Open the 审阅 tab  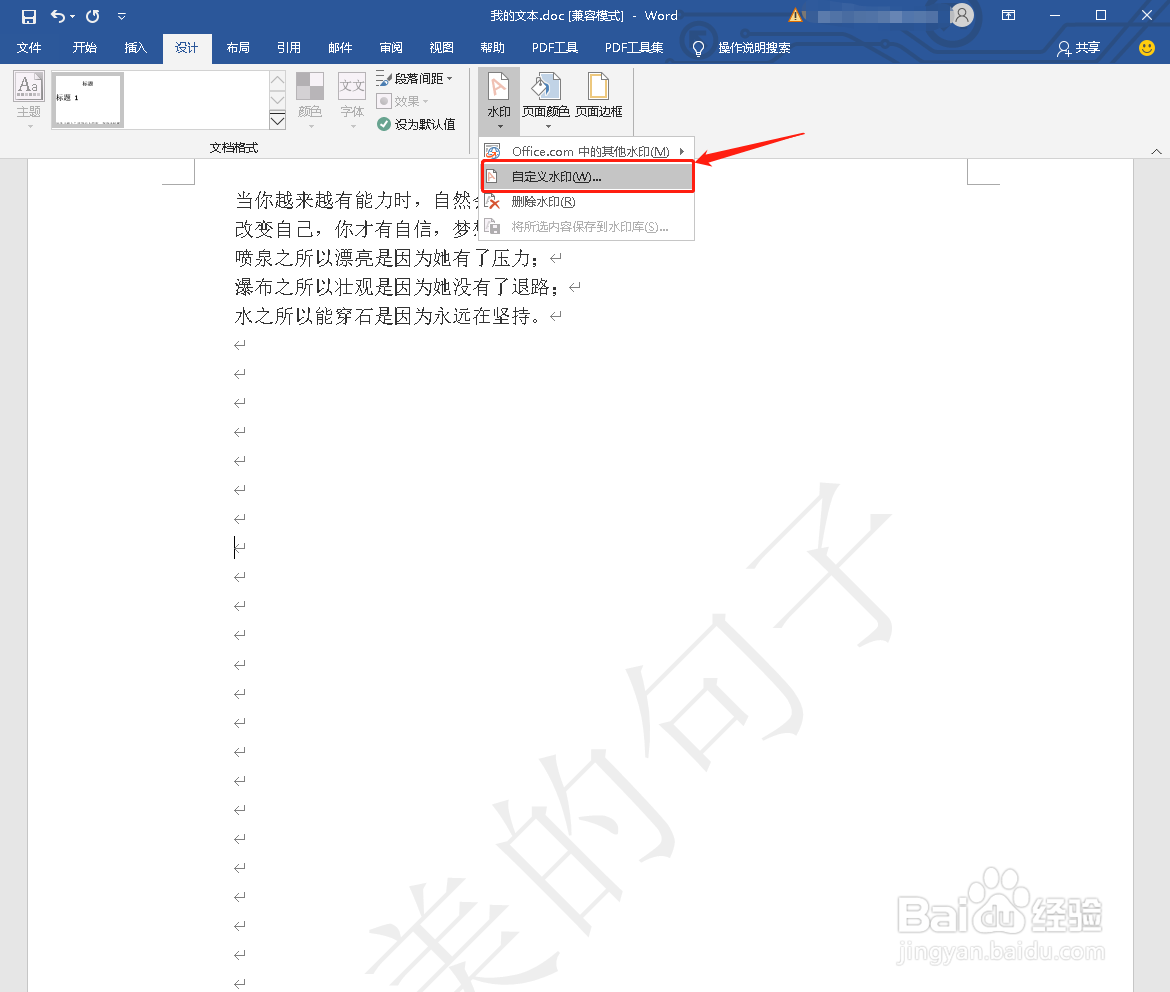pyautogui.click(x=390, y=48)
